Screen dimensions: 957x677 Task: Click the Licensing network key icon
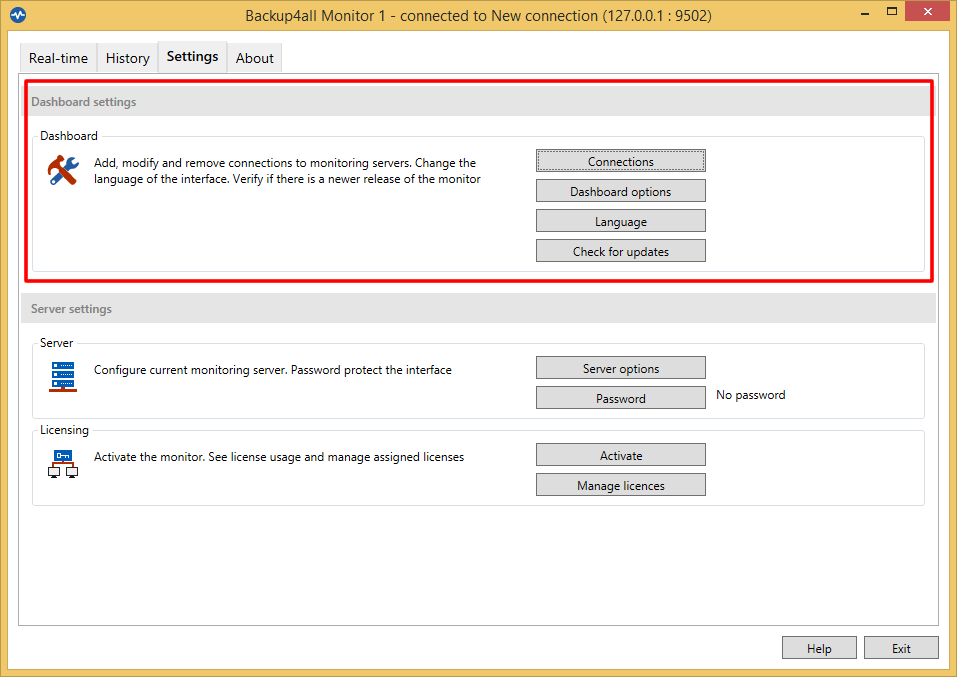63,463
